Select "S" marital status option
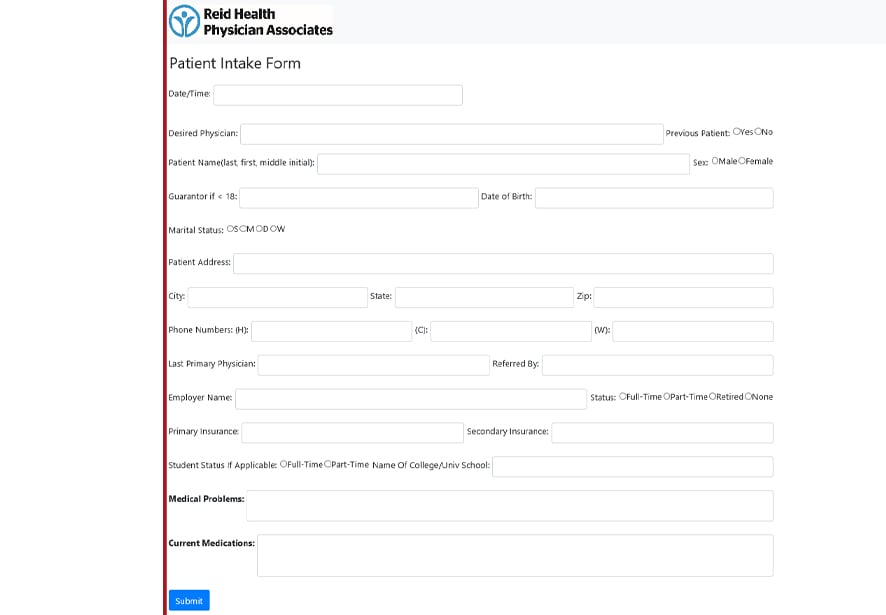The image size is (886, 615). (x=228, y=229)
